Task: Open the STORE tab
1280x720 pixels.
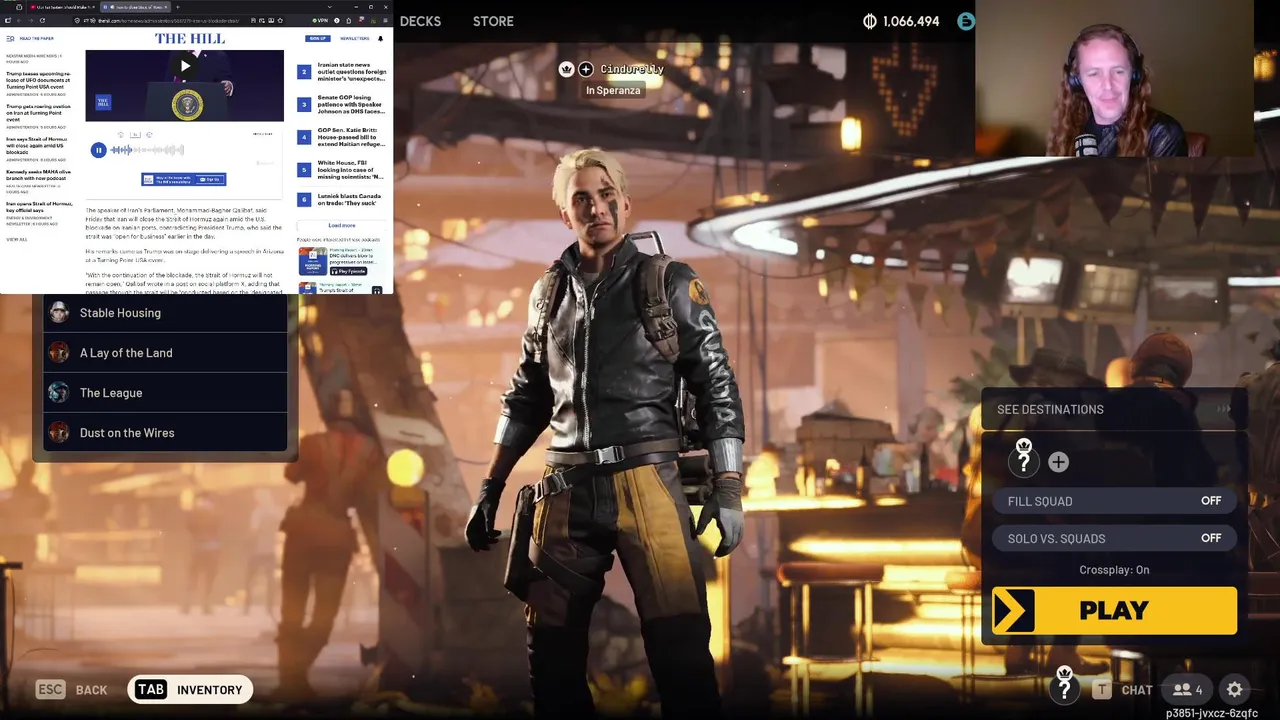Action: tap(493, 21)
